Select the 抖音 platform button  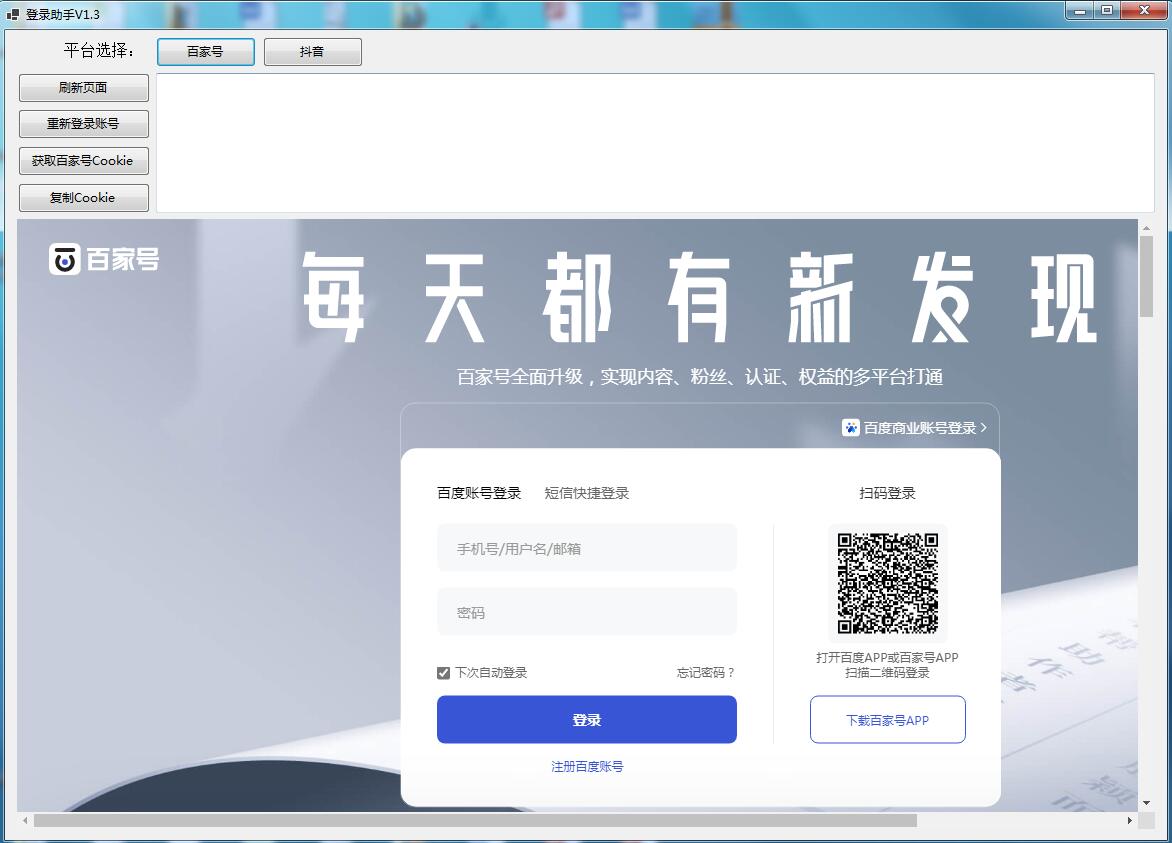(x=312, y=52)
